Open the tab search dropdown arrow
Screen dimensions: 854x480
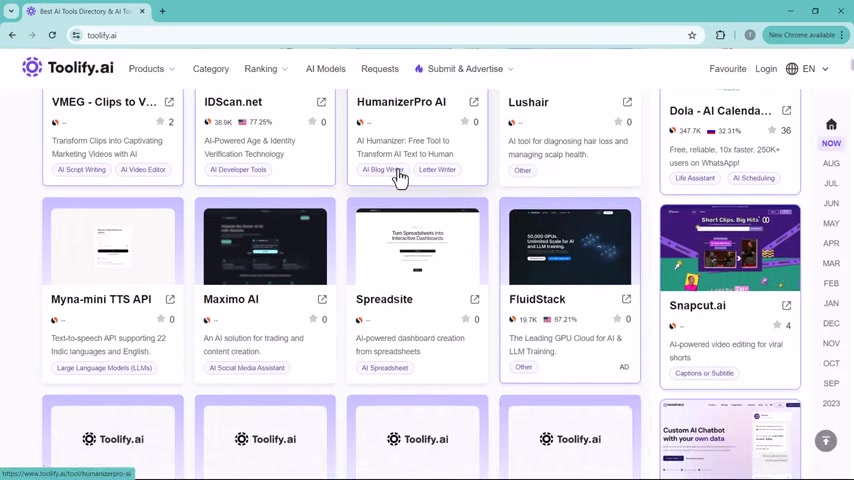pos(11,11)
